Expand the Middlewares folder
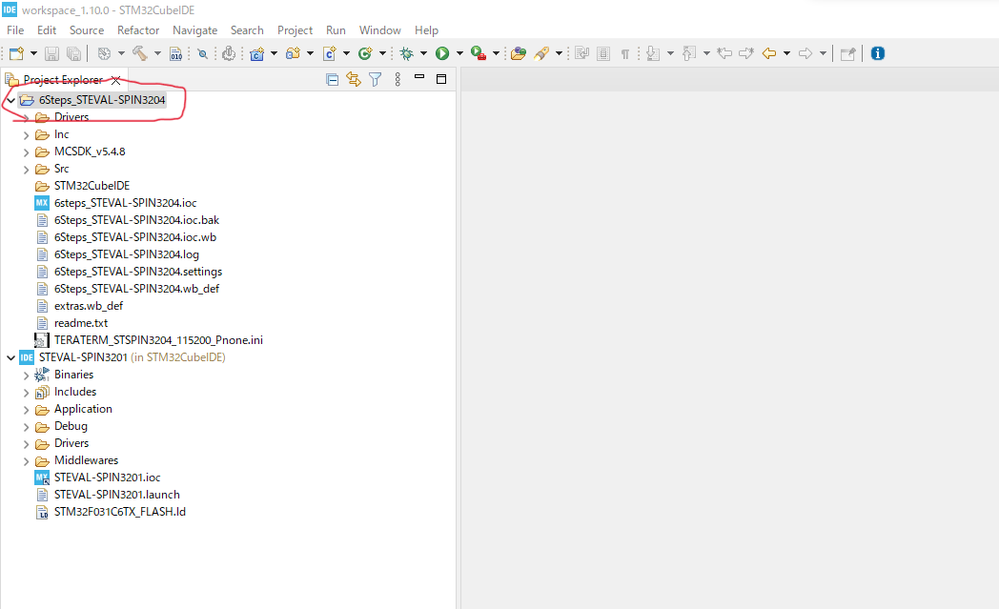999x609 pixels. pyautogui.click(x=26, y=461)
